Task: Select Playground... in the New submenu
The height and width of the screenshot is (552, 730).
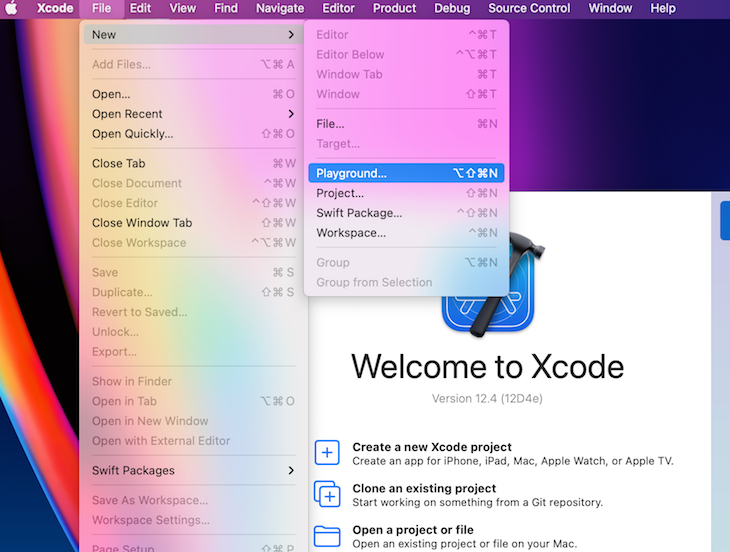Action: 406,173
